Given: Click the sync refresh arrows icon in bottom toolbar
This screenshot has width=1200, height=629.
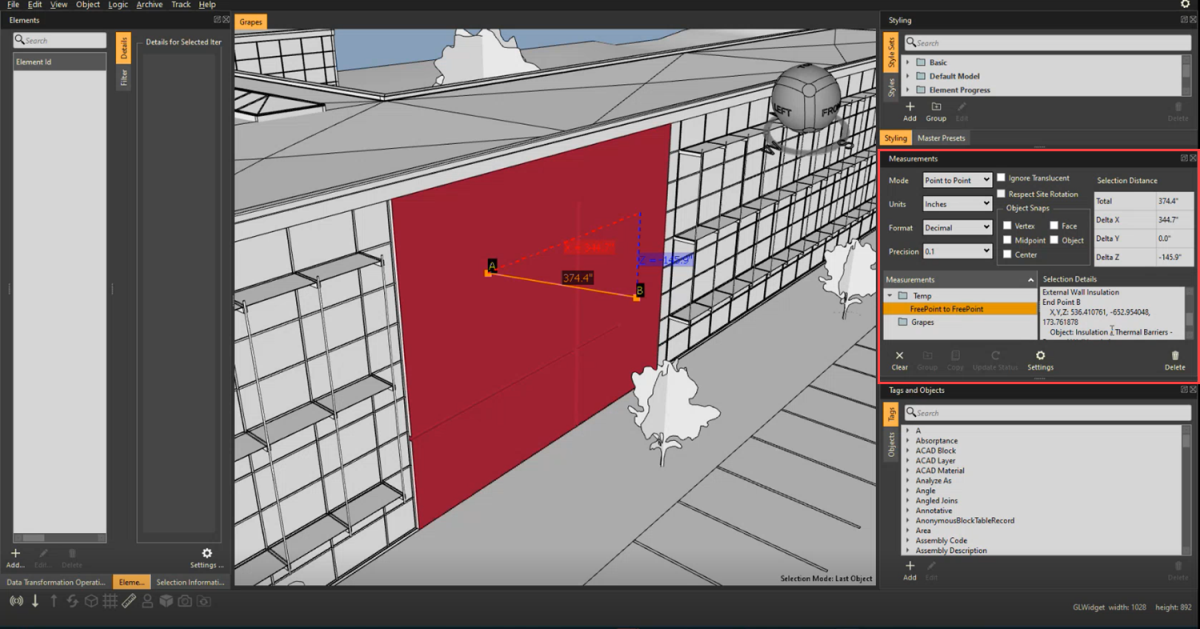Looking at the screenshot, I should tap(73, 601).
